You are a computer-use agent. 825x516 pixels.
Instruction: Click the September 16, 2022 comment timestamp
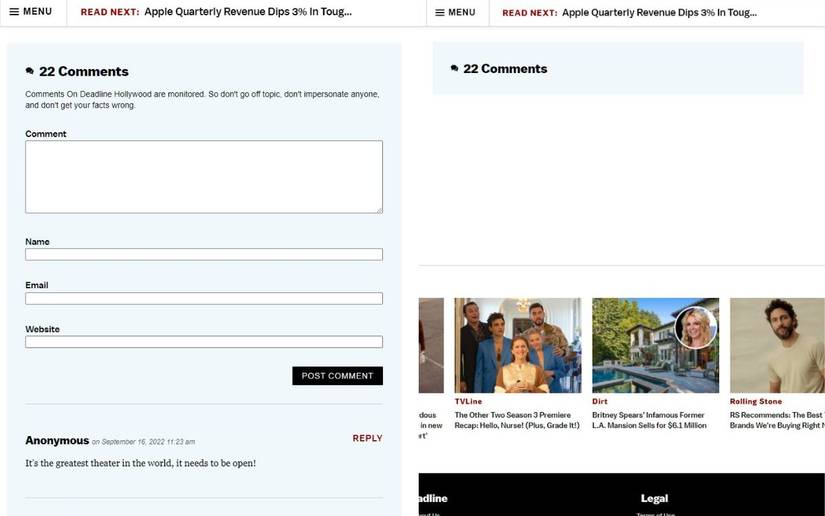point(144,442)
